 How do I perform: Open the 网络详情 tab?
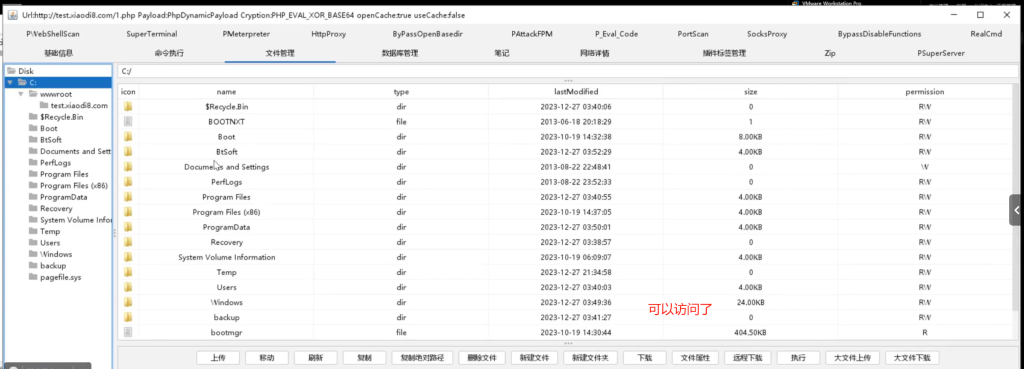594,54
